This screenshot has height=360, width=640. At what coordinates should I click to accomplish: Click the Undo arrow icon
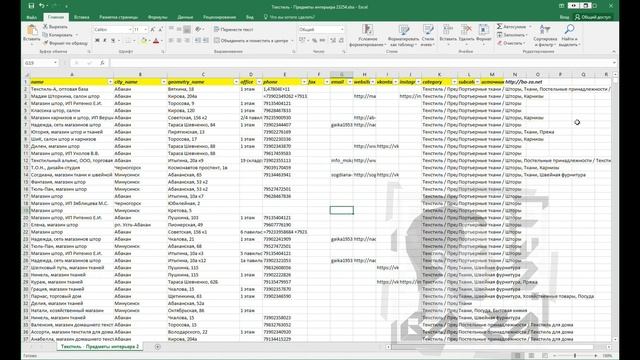click(x=42, y=6)
